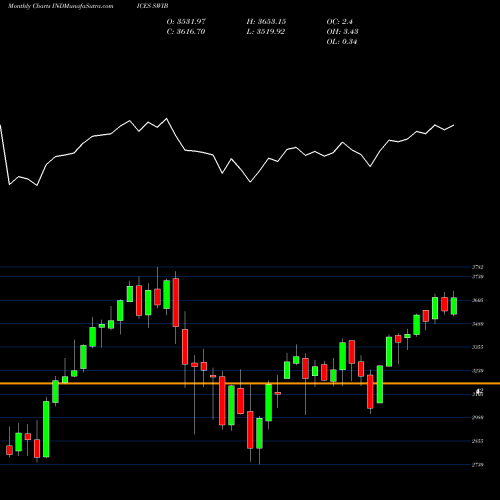Click the latest green candlestick at chart end
500x500 pixels.
click(454, 306)
